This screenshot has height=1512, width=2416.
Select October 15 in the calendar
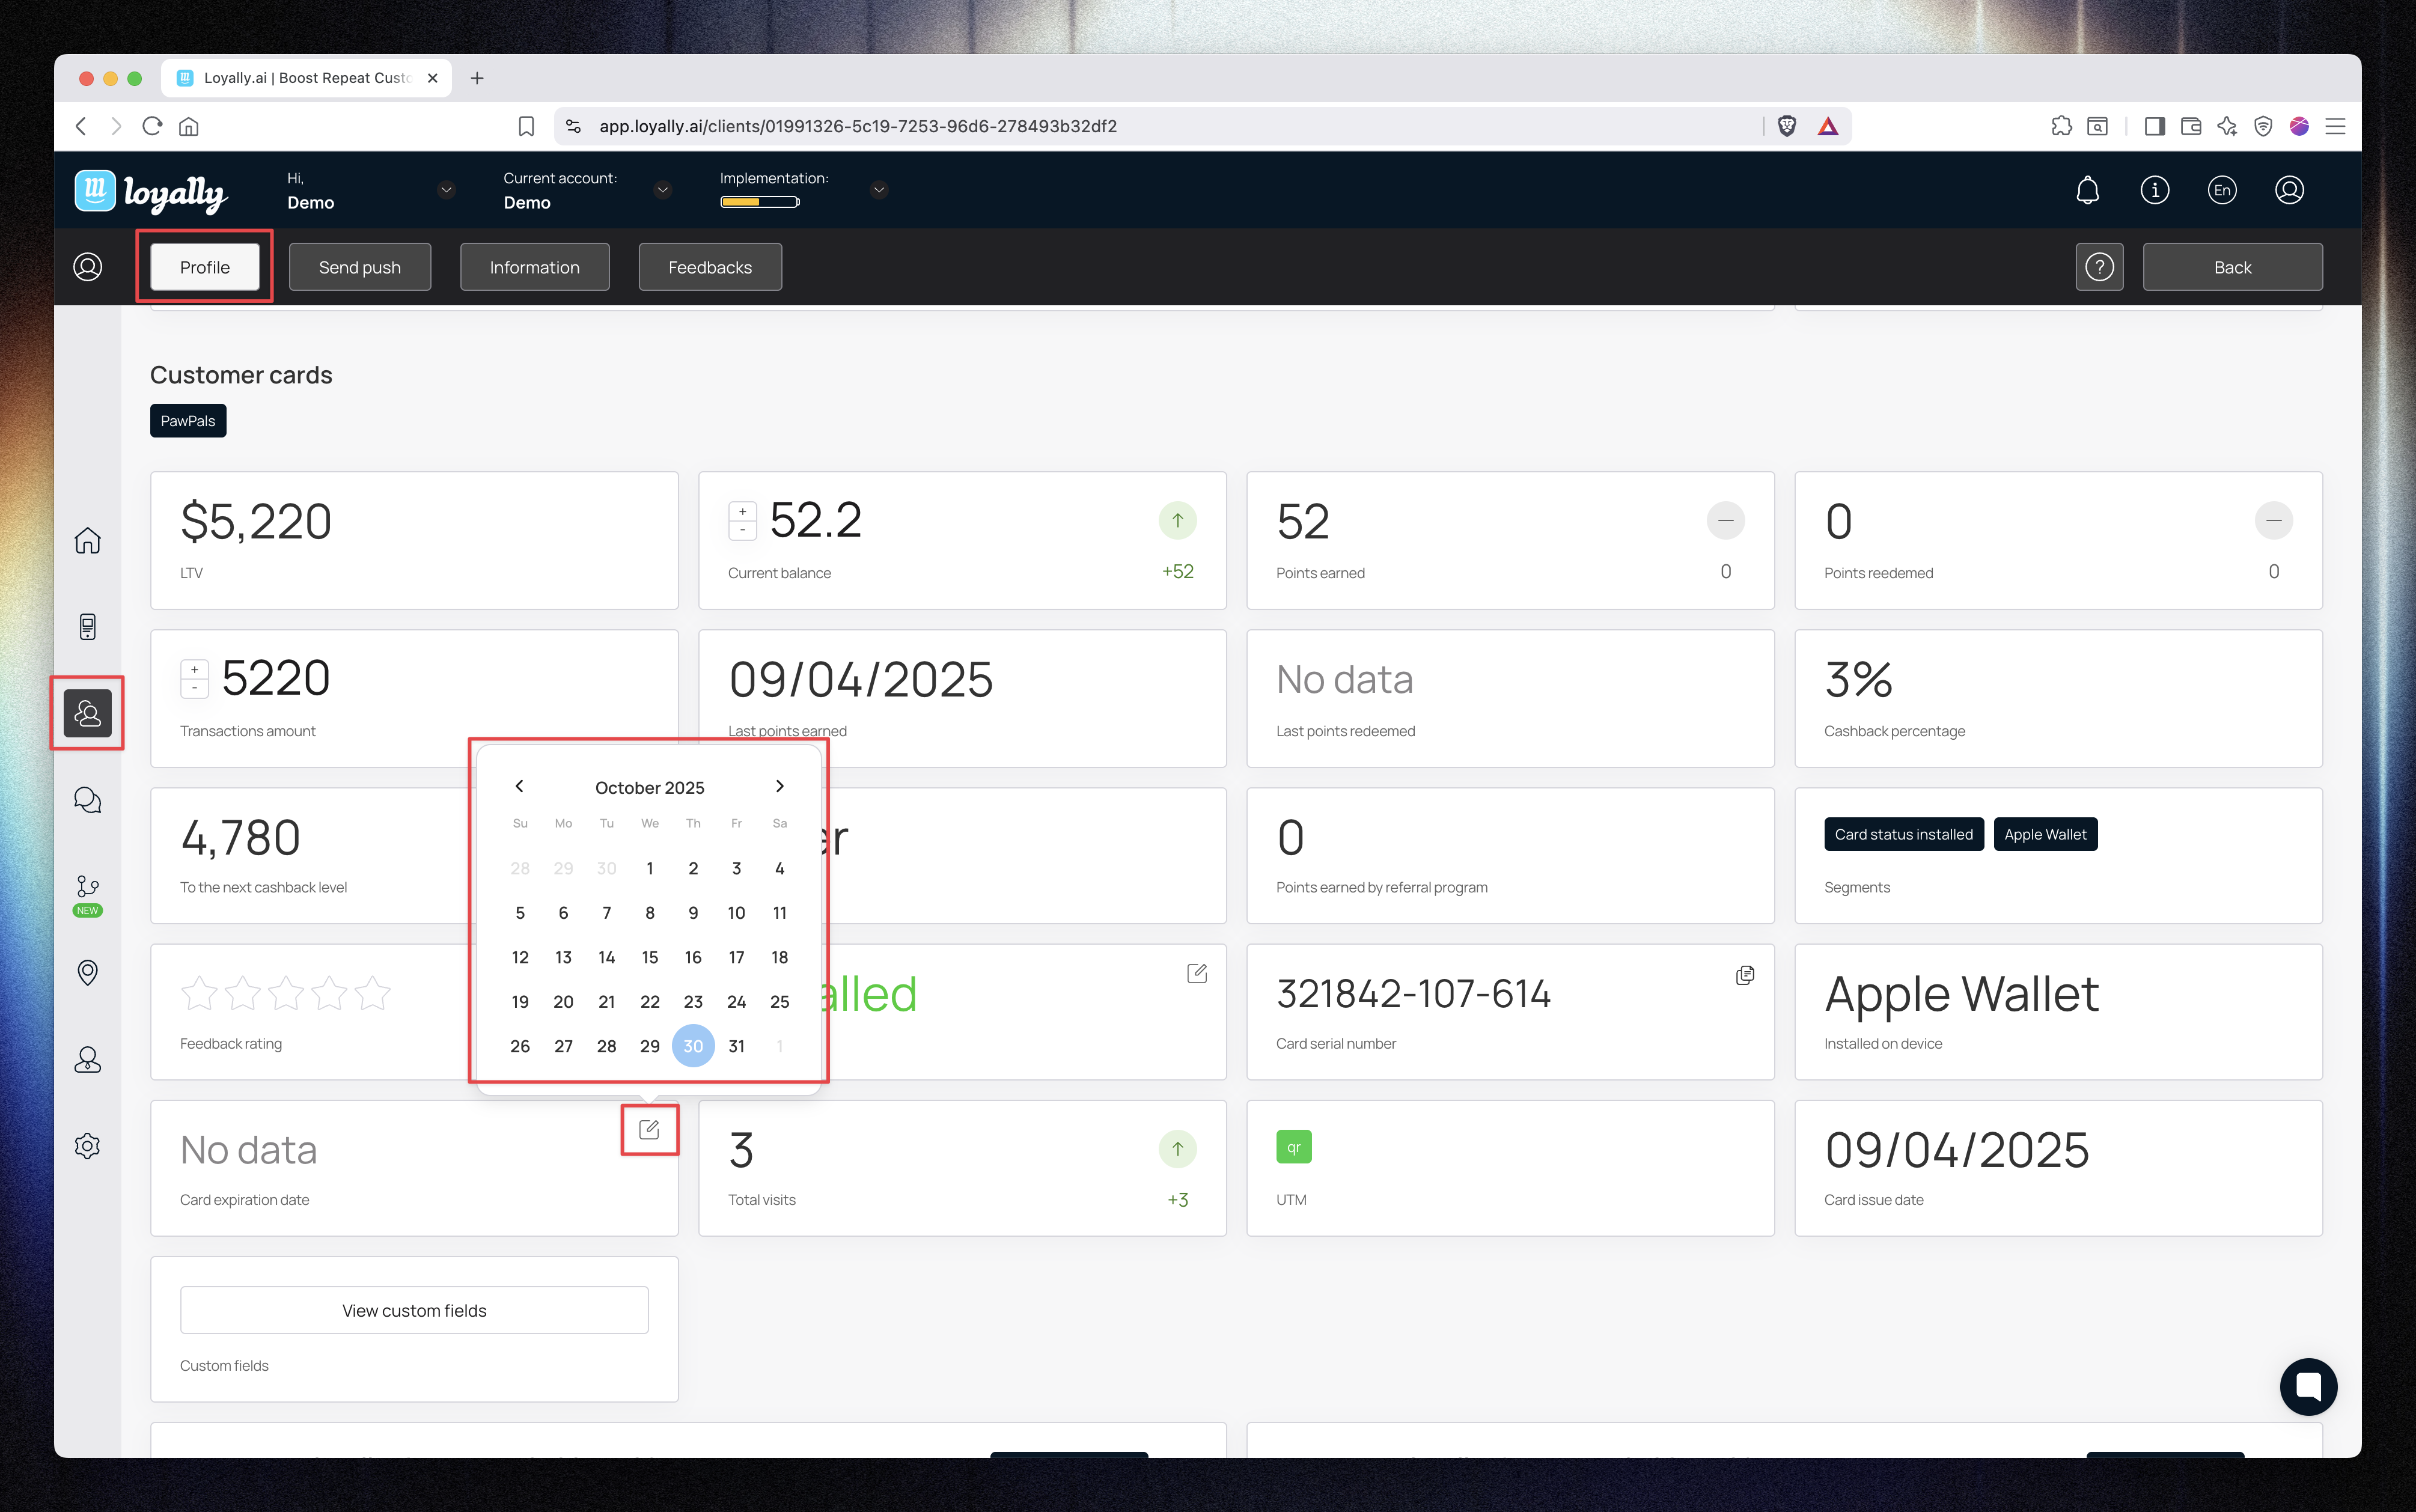(650, 957)
